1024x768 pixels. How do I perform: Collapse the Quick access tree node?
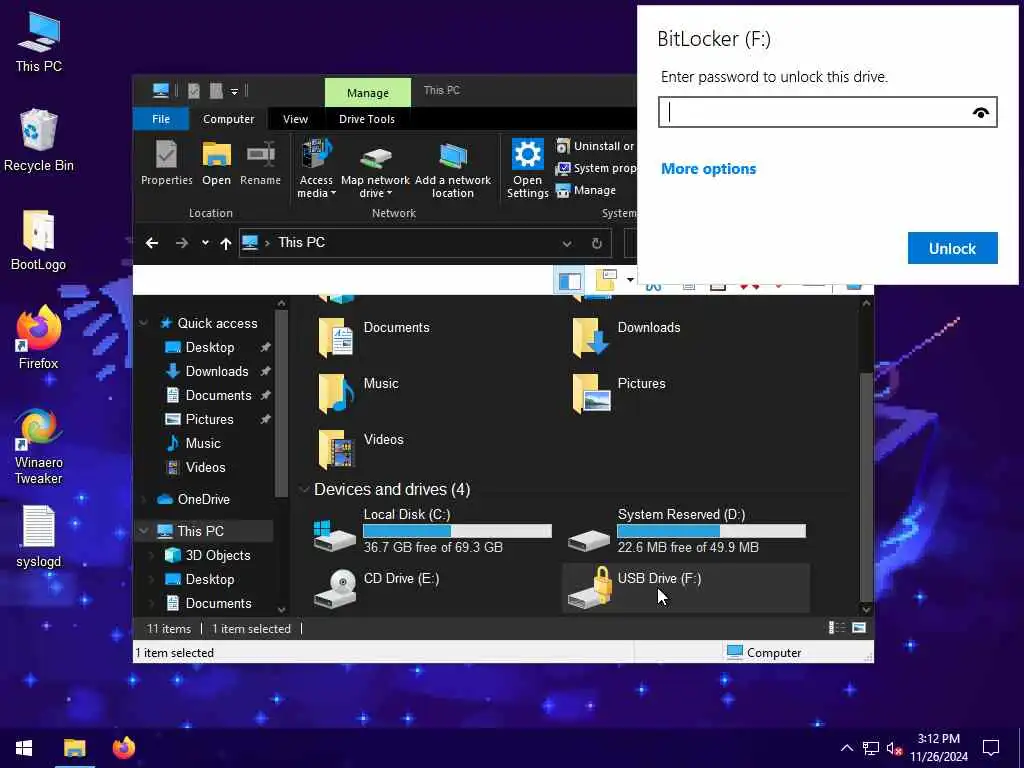coord(144,323)
